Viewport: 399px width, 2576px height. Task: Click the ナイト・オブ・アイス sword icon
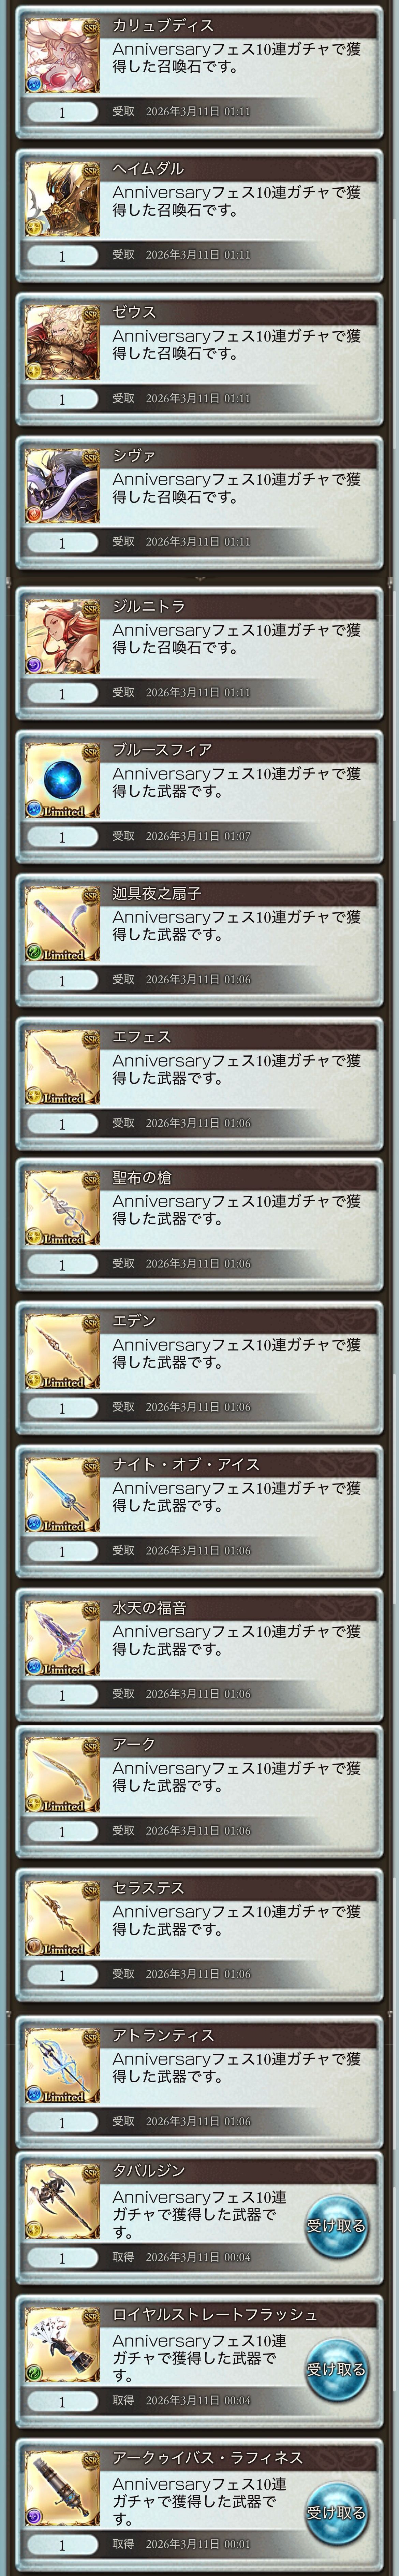coord(62,1496)
